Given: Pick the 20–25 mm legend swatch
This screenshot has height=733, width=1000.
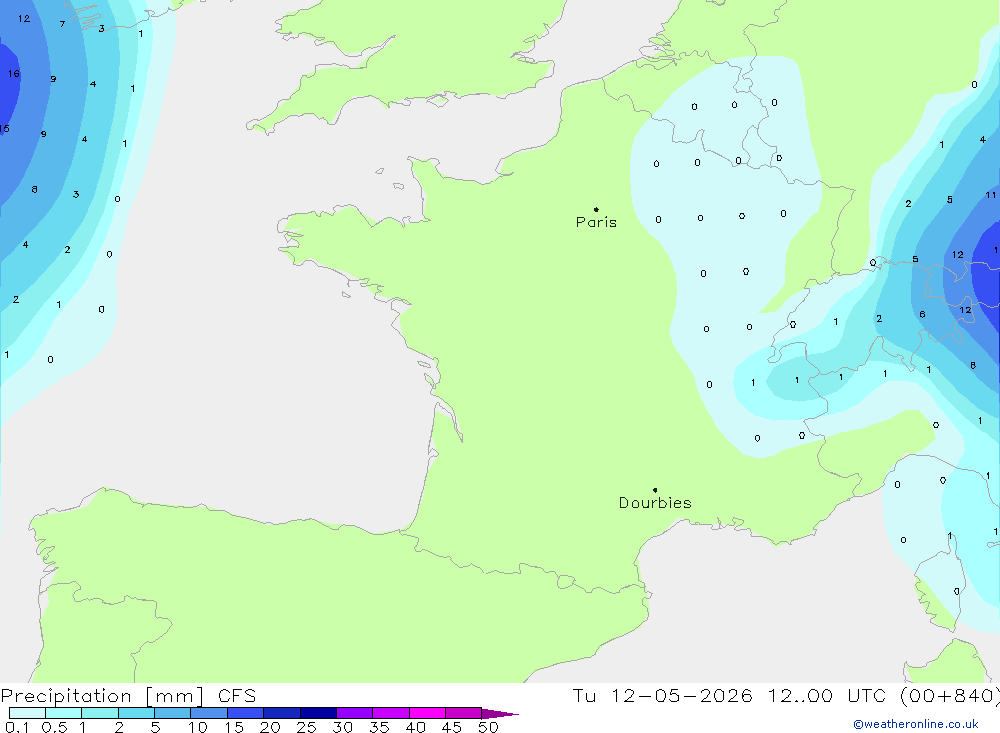Looking at the screenshot, I should tap(282, 713).
